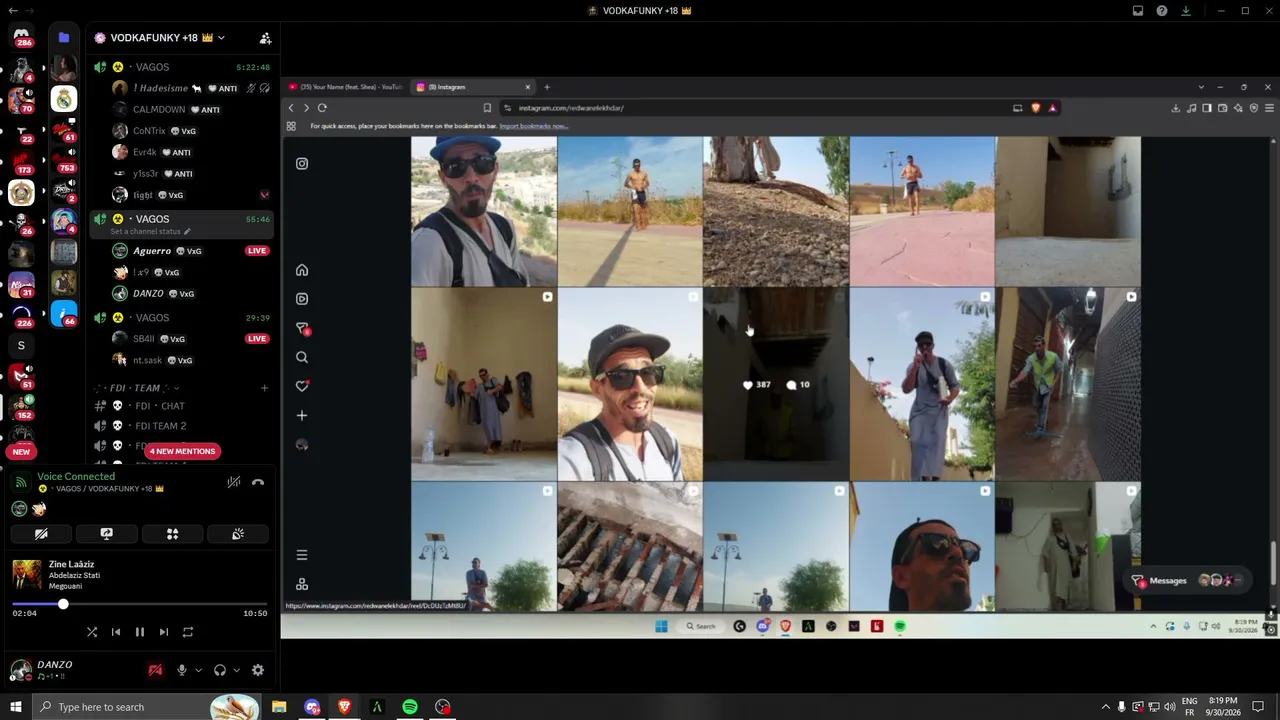Image resolution: width=1280 pixels, height=720 pixels.
Task: Open the soundboard button
Action: [238, 534]
